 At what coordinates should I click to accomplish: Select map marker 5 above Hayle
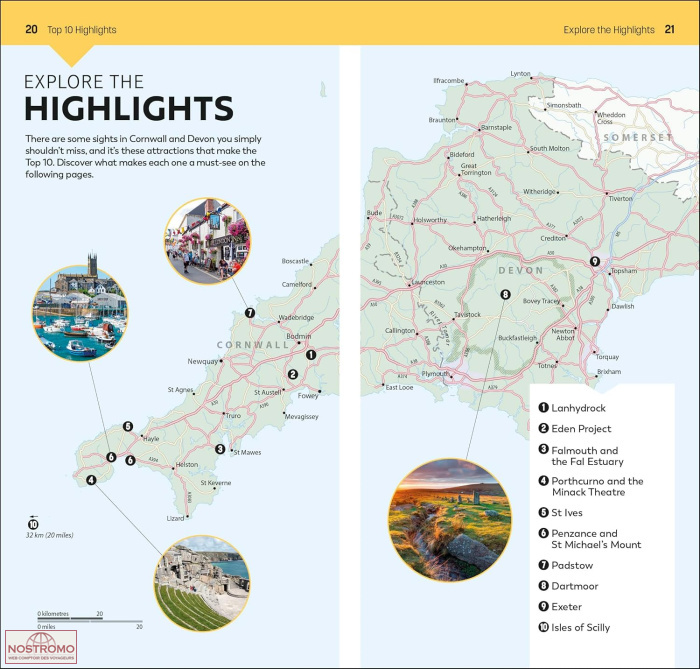click(128, 427)
